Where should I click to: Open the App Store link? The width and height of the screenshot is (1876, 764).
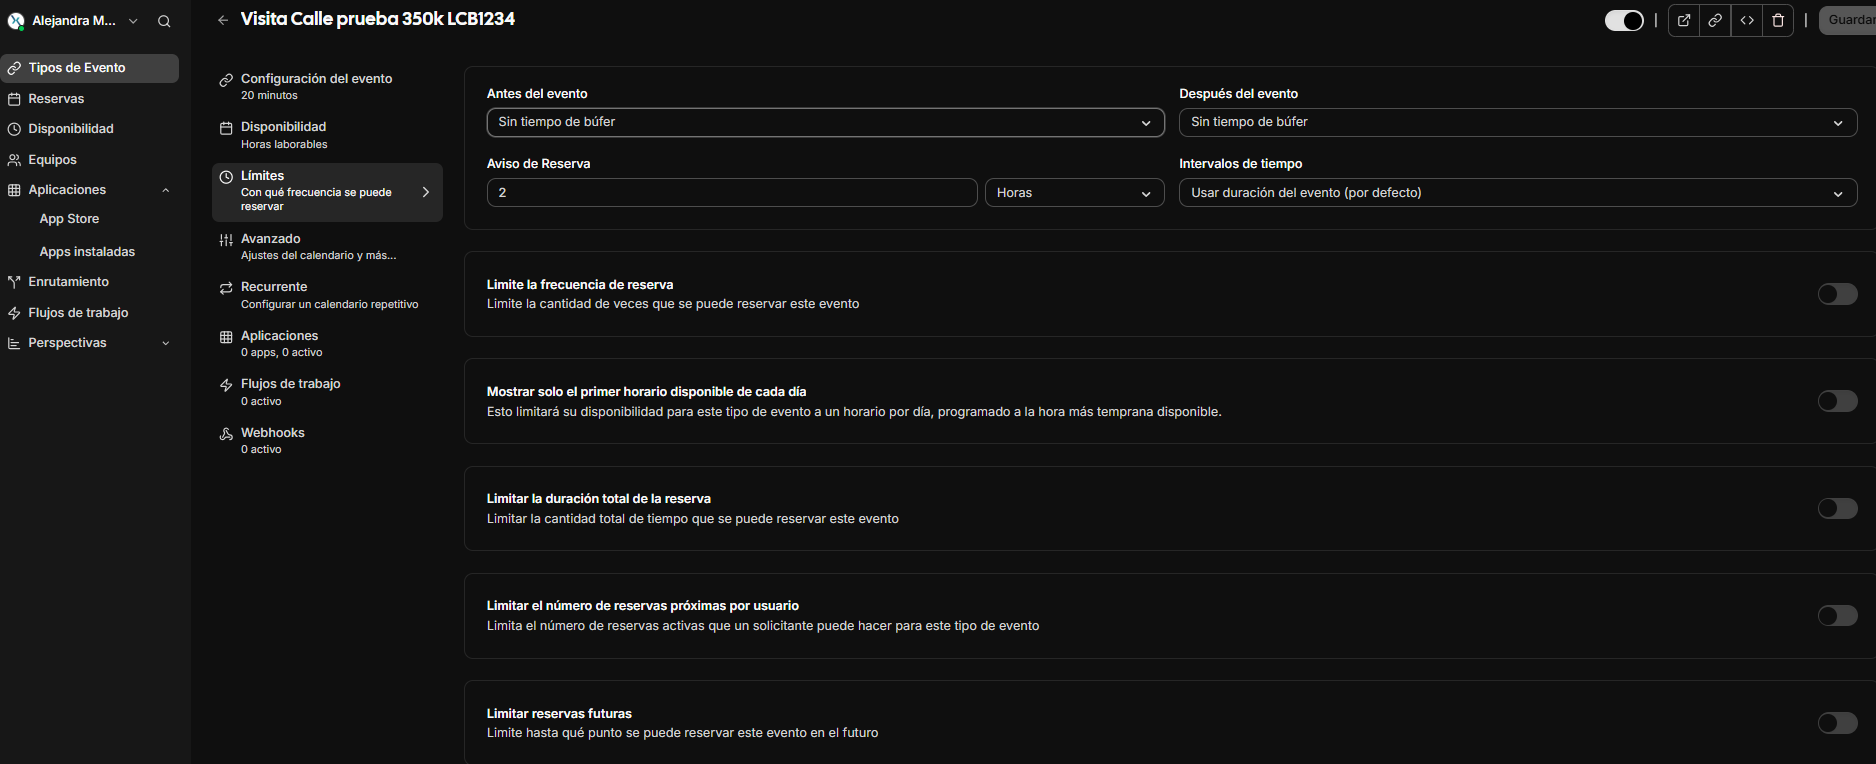pos(69,219)
